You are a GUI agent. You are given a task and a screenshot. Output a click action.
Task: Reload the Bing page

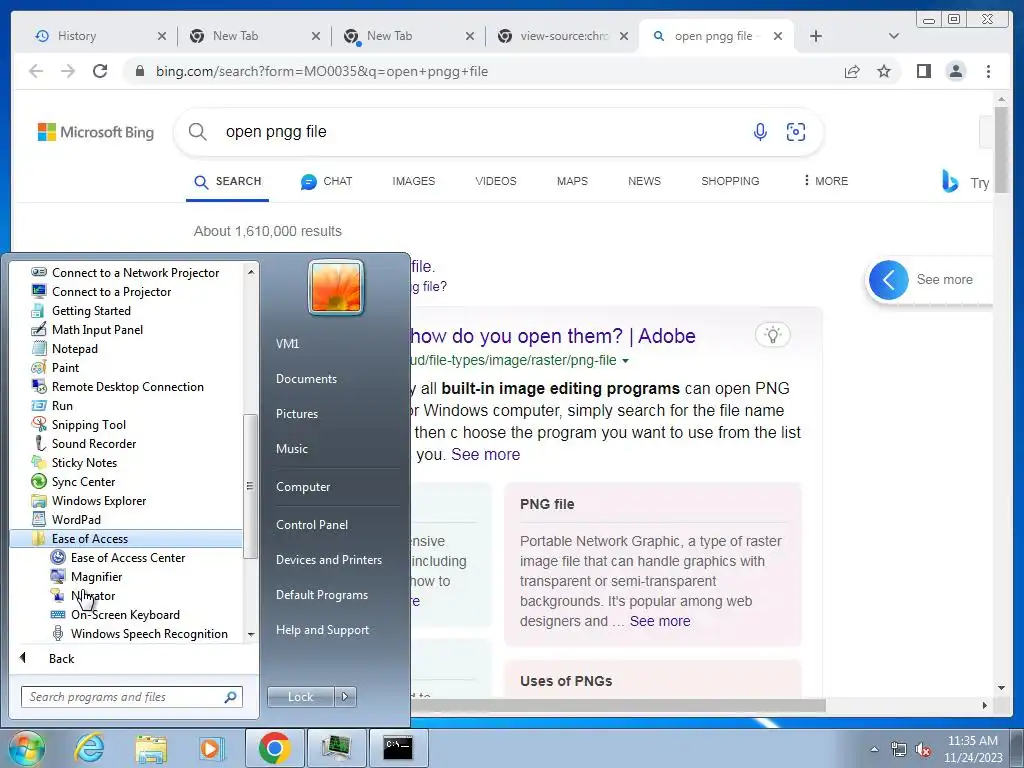100,71
